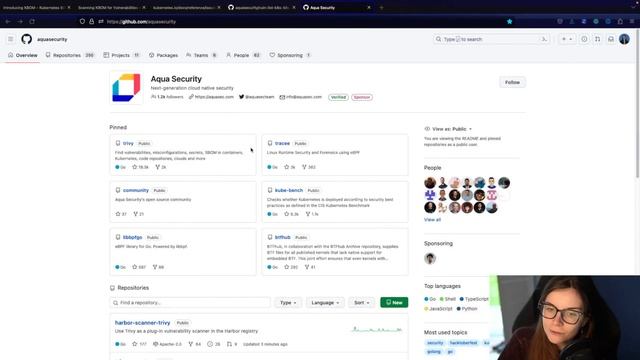Open the tracee pinned repository
This screenshot has height=360, width=640.
click(282, 143)
